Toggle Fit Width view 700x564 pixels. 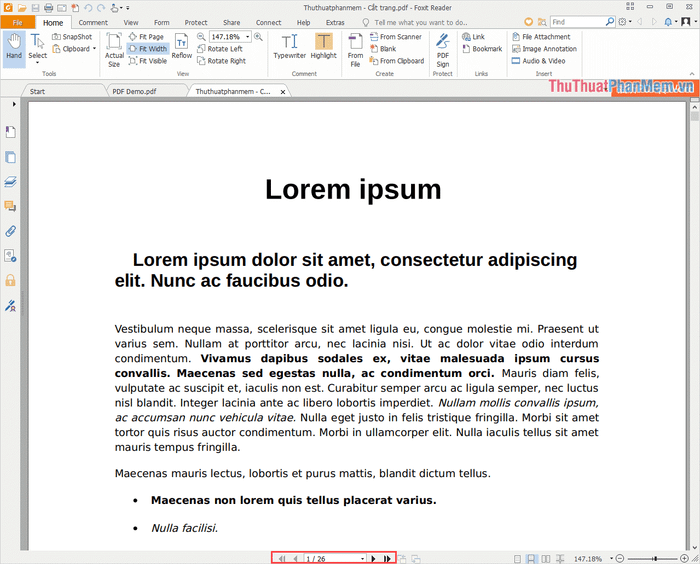pyautogui.click(x=148, y=49)
